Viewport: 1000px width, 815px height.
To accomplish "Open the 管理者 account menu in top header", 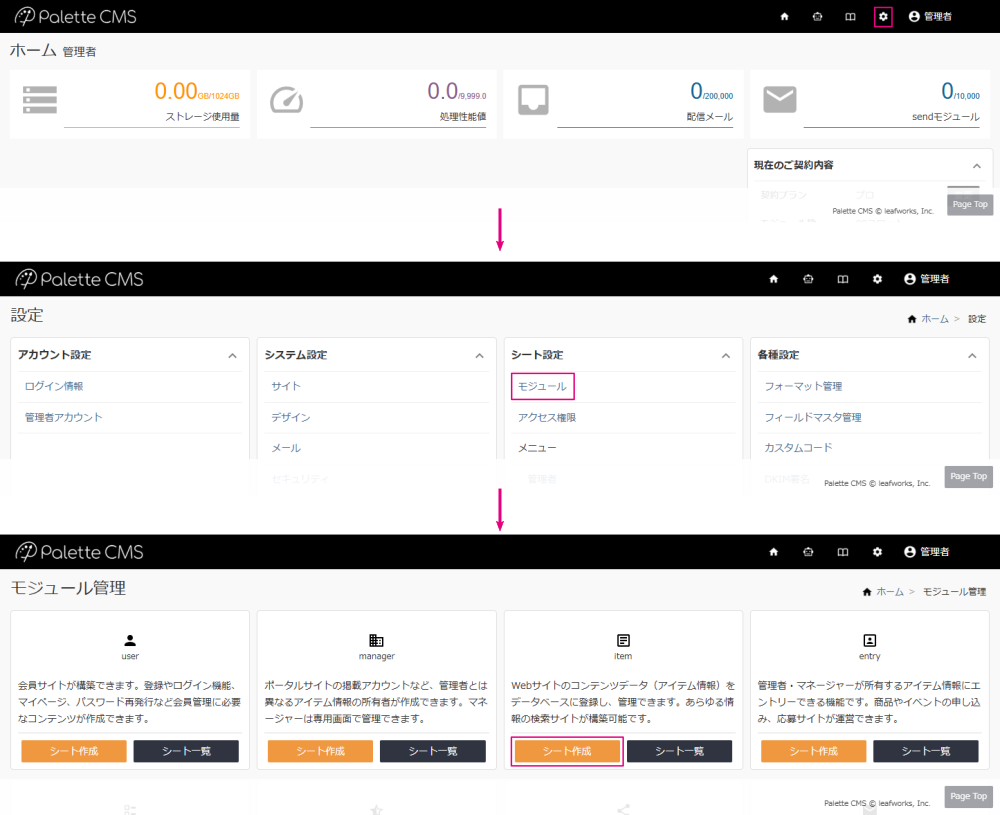I will 930,17.
